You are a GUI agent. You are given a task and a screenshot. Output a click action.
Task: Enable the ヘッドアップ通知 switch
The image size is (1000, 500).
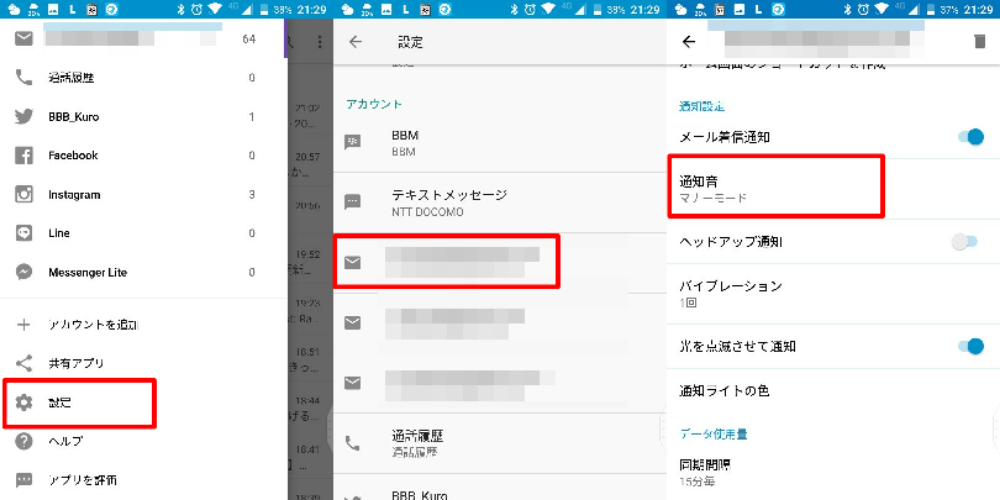tap(963, 242)
